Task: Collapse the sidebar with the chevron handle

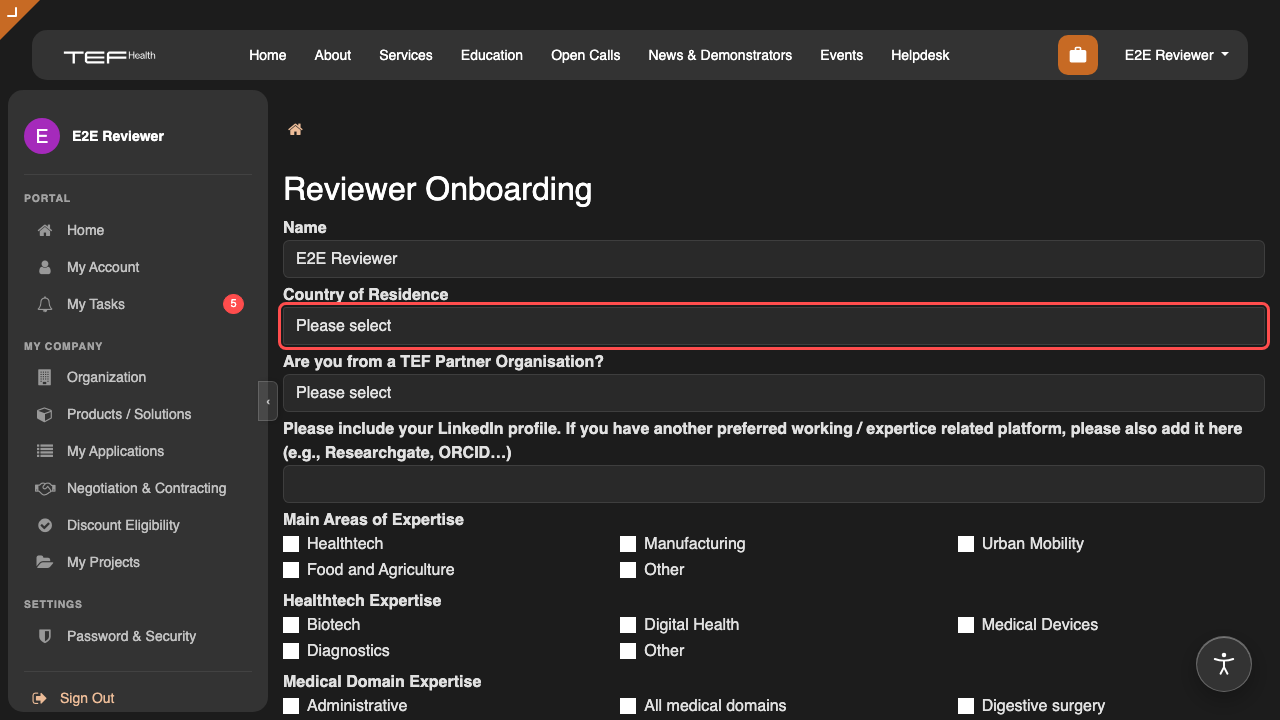Action: point(267,401)
